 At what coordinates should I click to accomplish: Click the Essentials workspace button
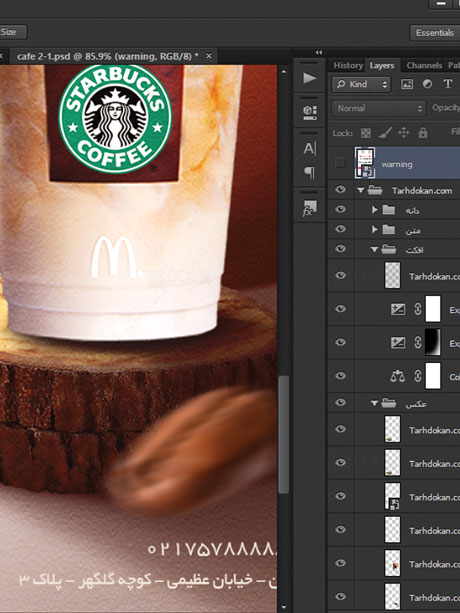(435, 33)
